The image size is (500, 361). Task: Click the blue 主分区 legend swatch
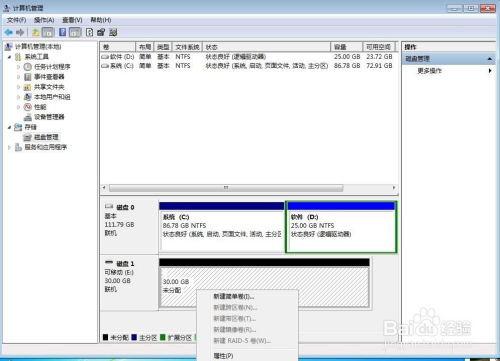click(x=134, y=337)
